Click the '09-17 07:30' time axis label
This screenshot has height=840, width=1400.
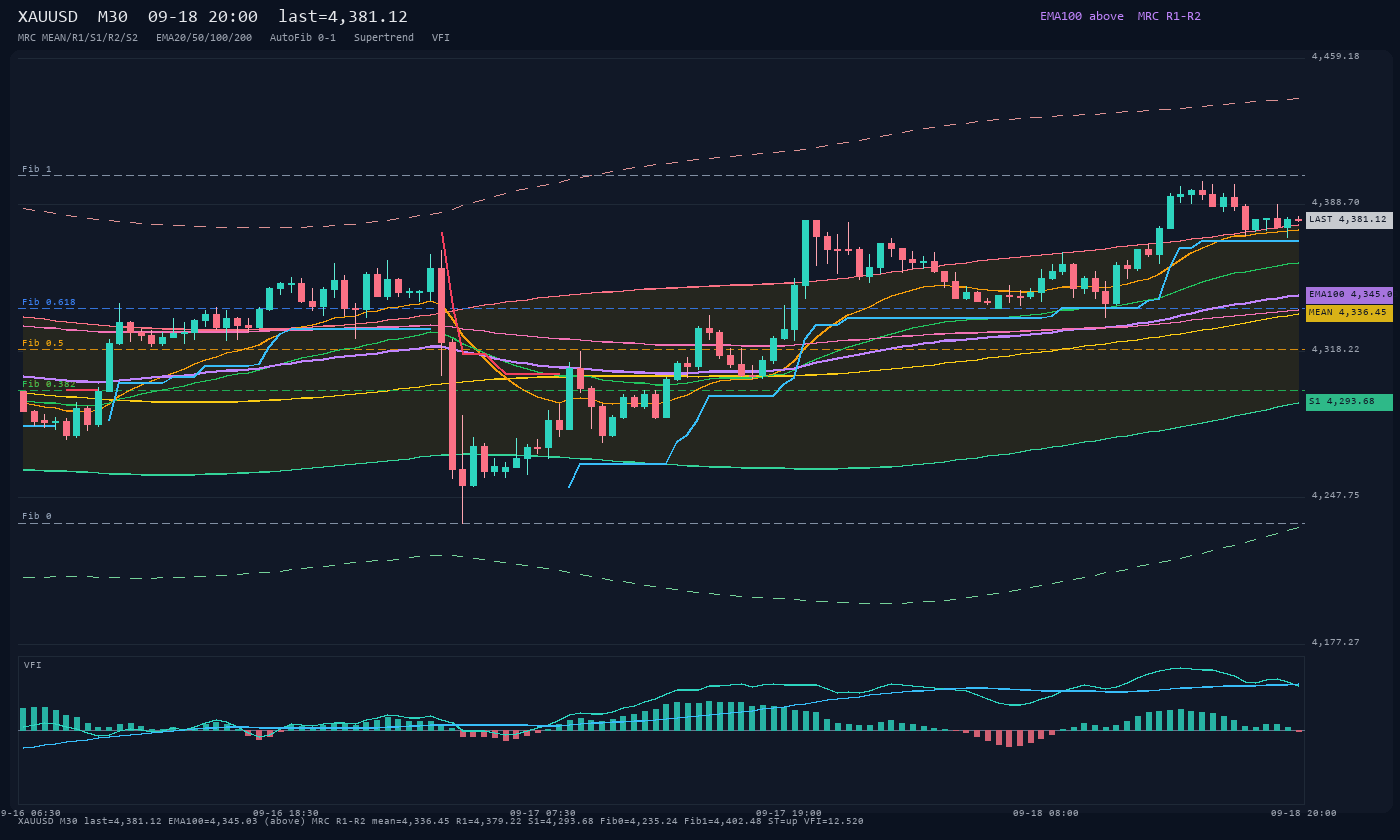point(543,813)
